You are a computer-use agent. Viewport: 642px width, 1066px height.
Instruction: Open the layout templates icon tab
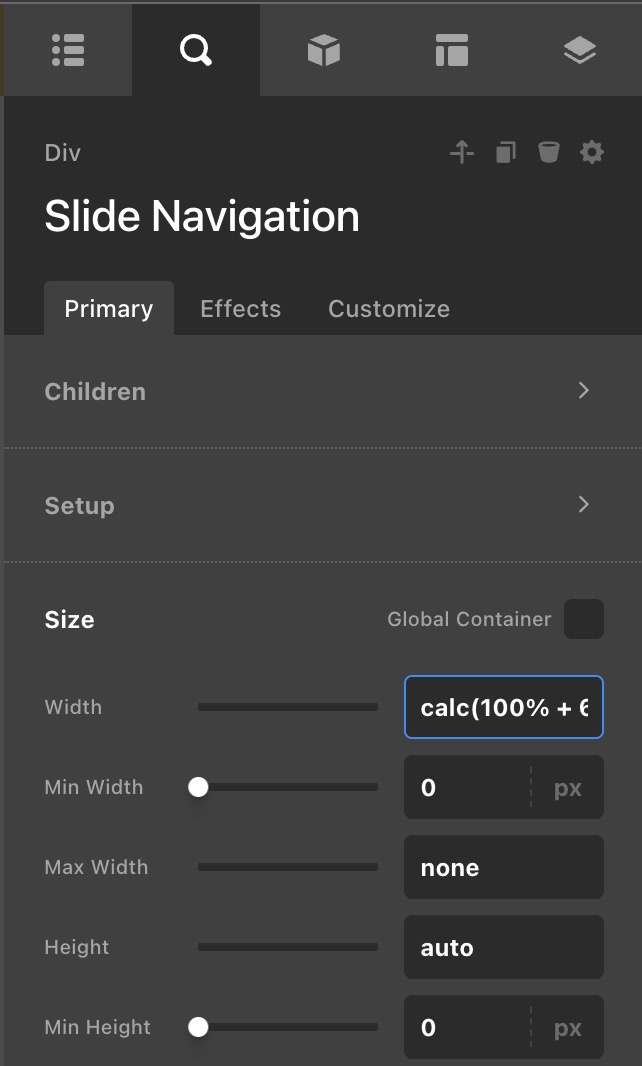(x=452, y=51)
